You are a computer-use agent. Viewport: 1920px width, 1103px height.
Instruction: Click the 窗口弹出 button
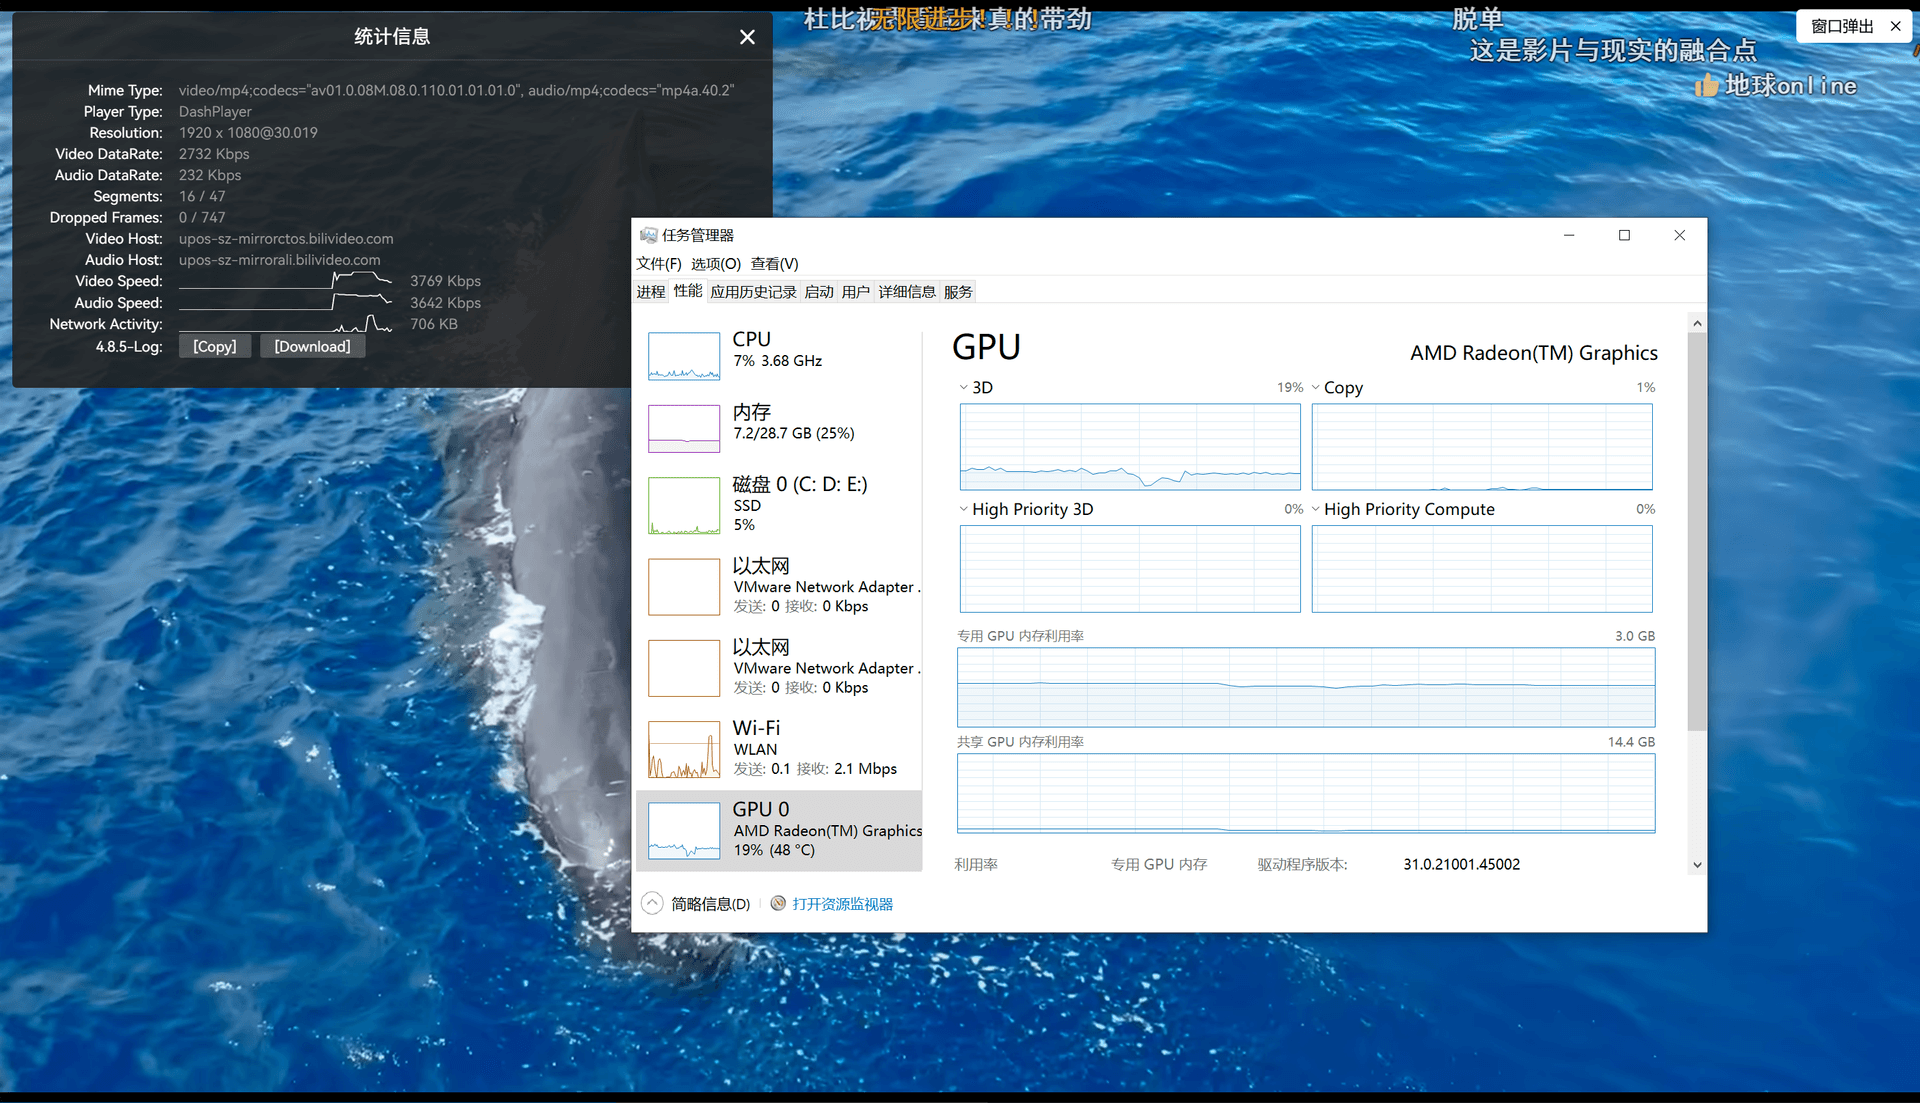pyautogui.click(x=1841, y=26)
